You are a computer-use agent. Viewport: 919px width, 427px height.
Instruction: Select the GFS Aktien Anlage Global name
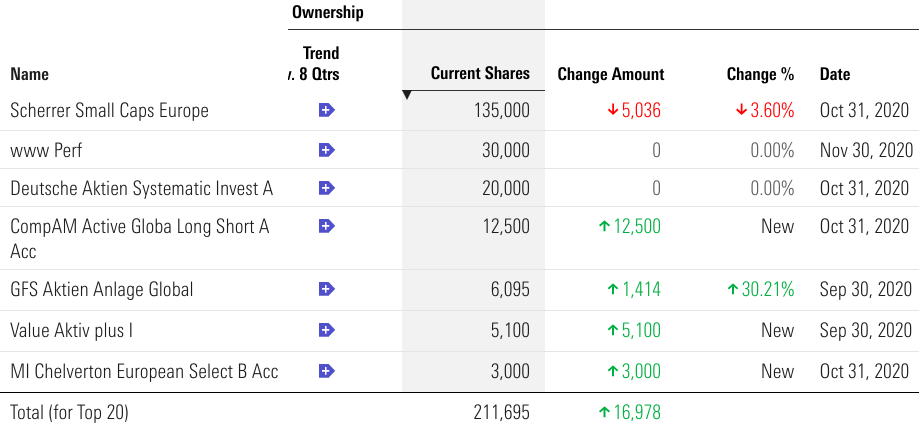(101, 289)
